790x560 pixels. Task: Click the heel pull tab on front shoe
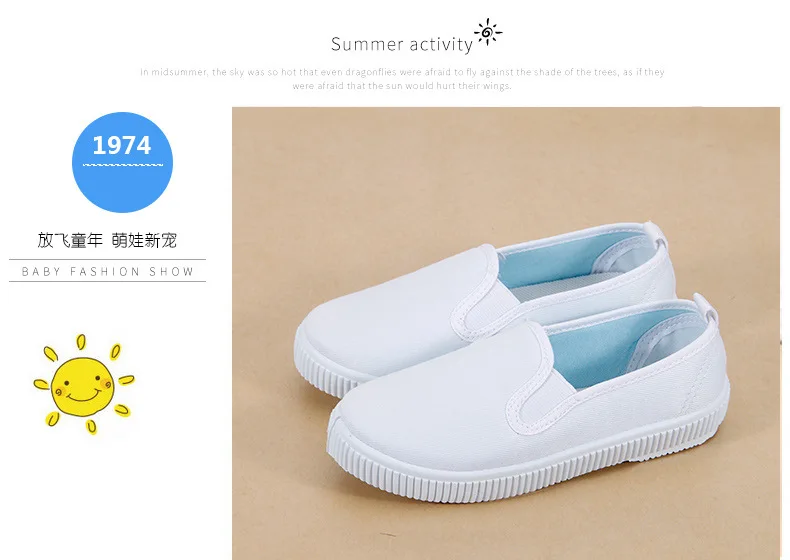pyautogui.click(x=706, y=308)
